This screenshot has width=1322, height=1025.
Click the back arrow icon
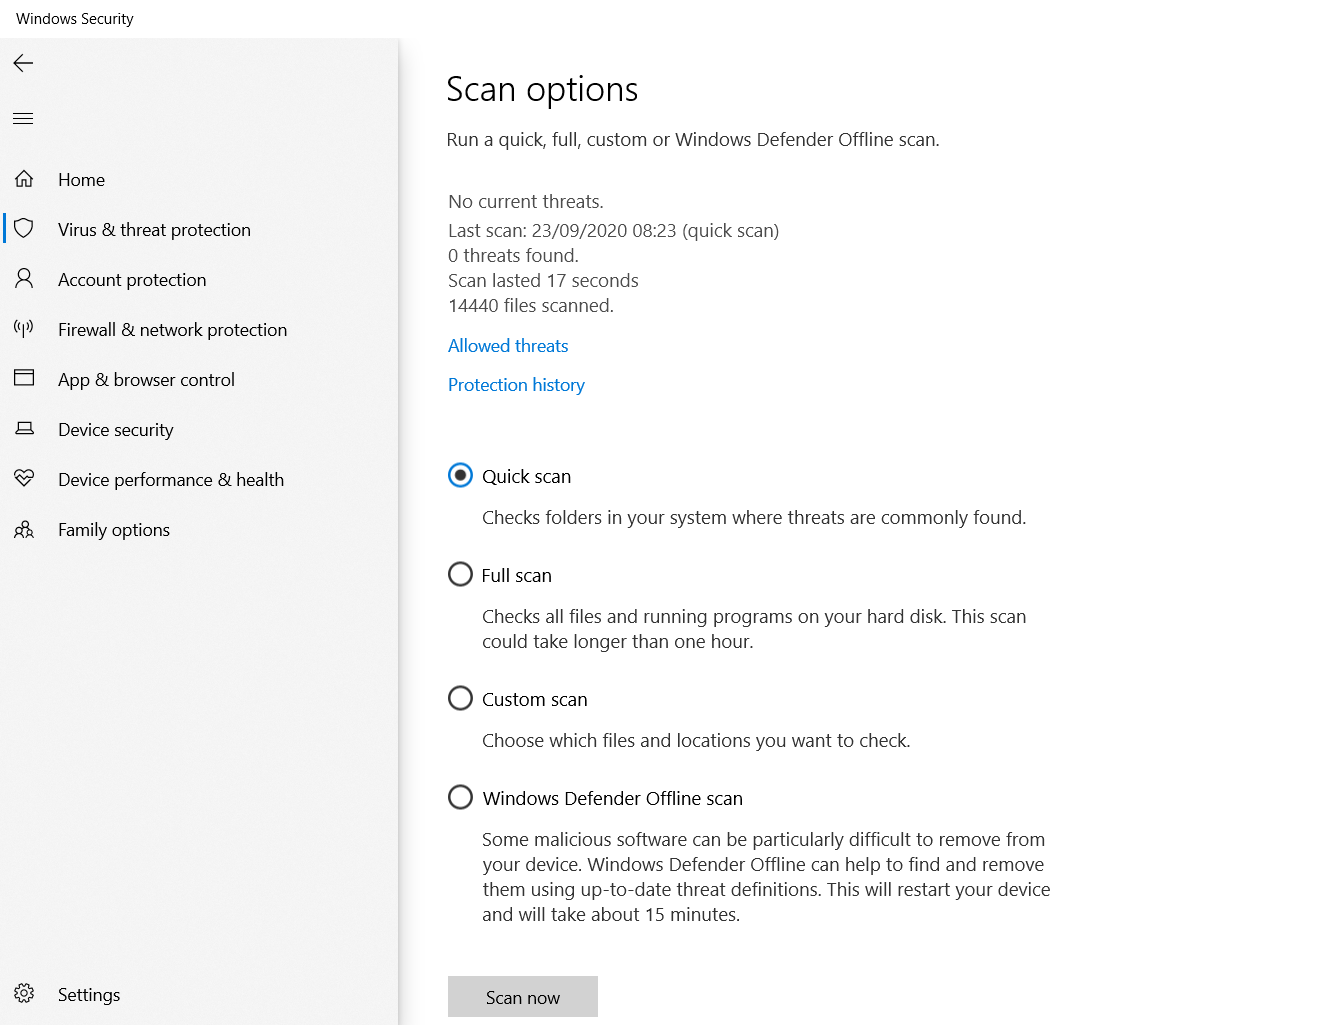pyautogui.click(x=23, y=63)
